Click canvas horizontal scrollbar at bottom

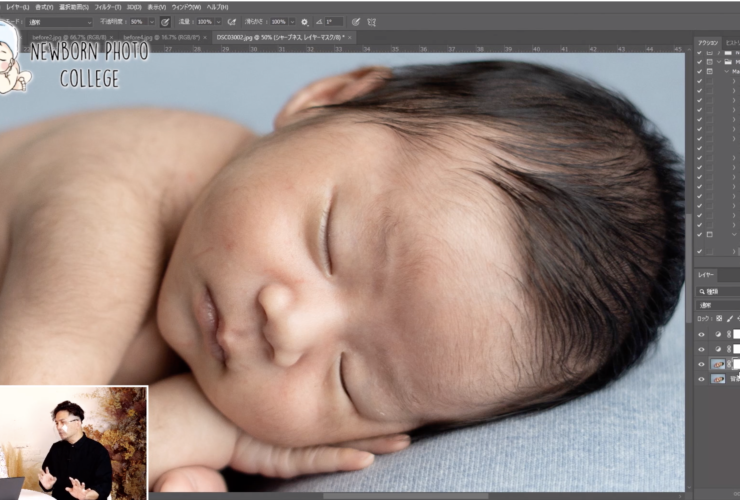pos(406,496)
